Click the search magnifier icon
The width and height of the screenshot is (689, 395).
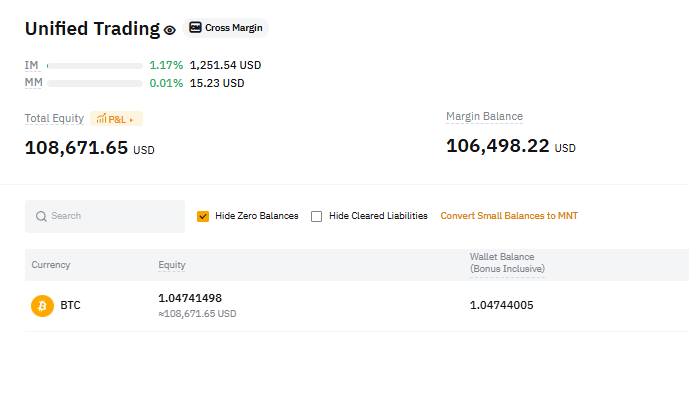41,216
